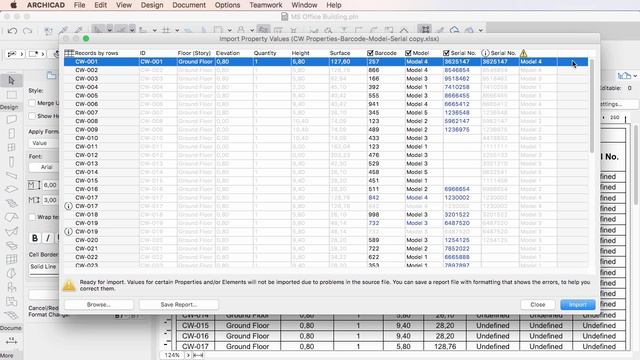The width and height of the screenshot is (640, 360).
Task: Click the eyedropper pick-up parameters icon
Action: (63, 30)
